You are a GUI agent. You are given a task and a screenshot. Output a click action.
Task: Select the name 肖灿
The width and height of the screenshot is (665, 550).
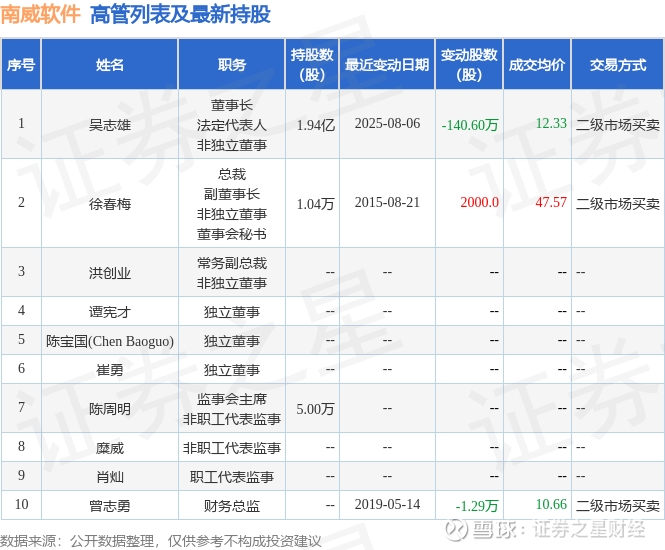coord(109,477)
